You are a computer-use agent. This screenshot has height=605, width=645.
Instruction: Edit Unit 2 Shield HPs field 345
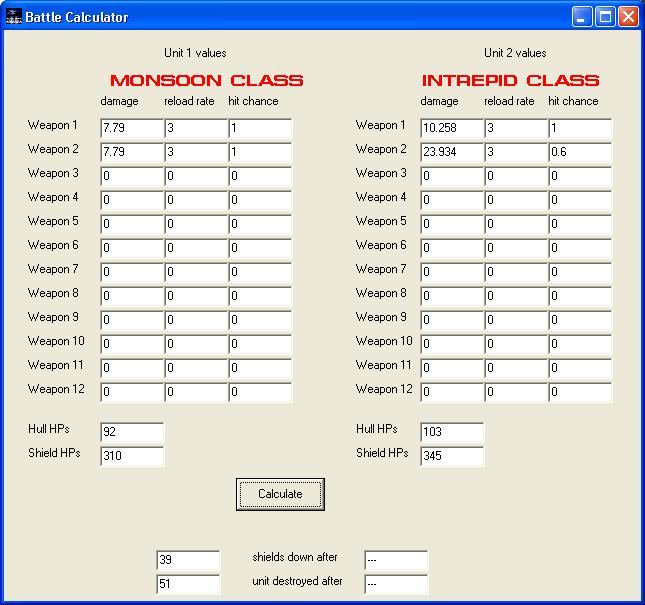(x=452, y=456)
